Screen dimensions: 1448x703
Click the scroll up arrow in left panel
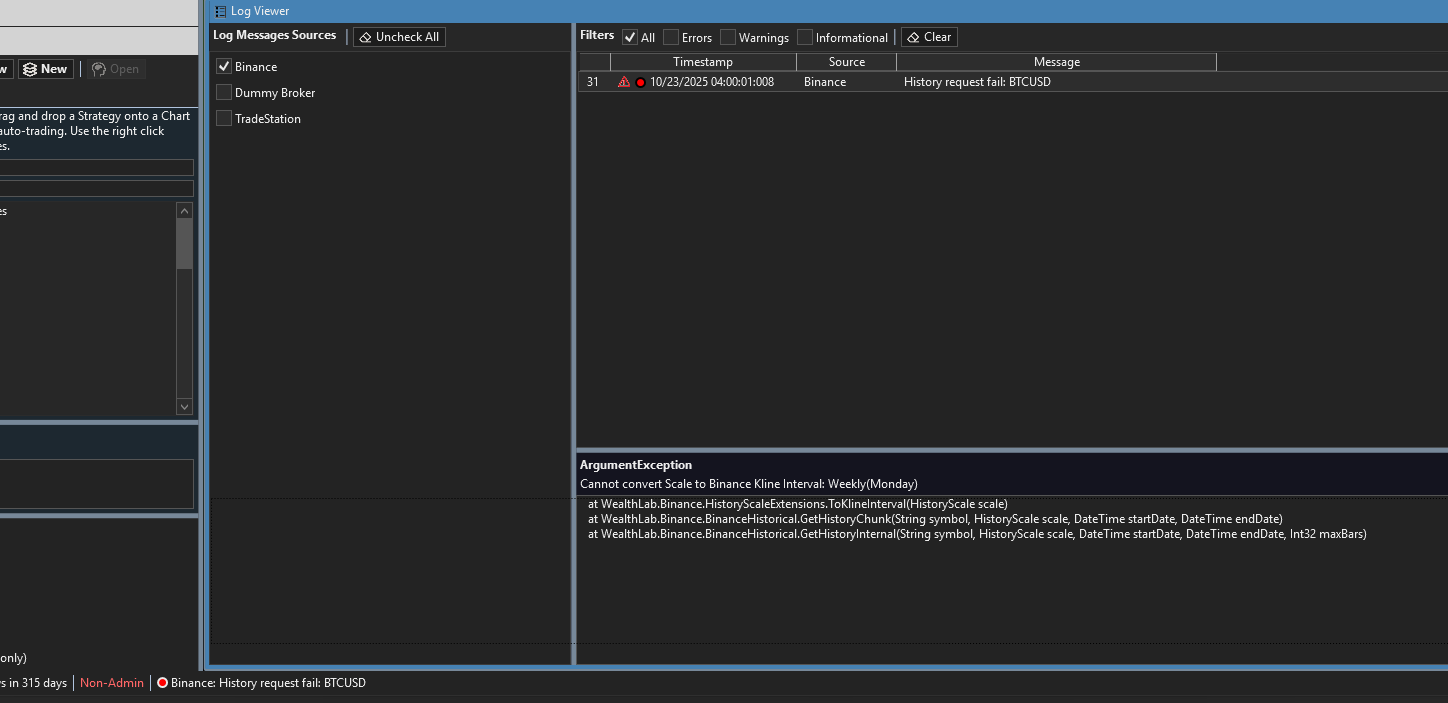pos(184,210)
